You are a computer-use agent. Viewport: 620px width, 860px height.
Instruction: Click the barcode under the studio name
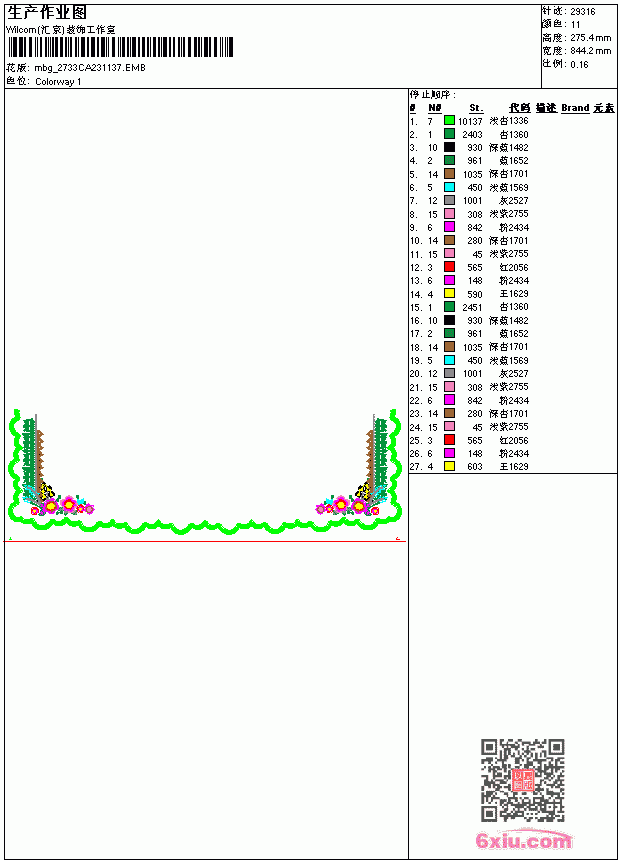click(120, 47)
